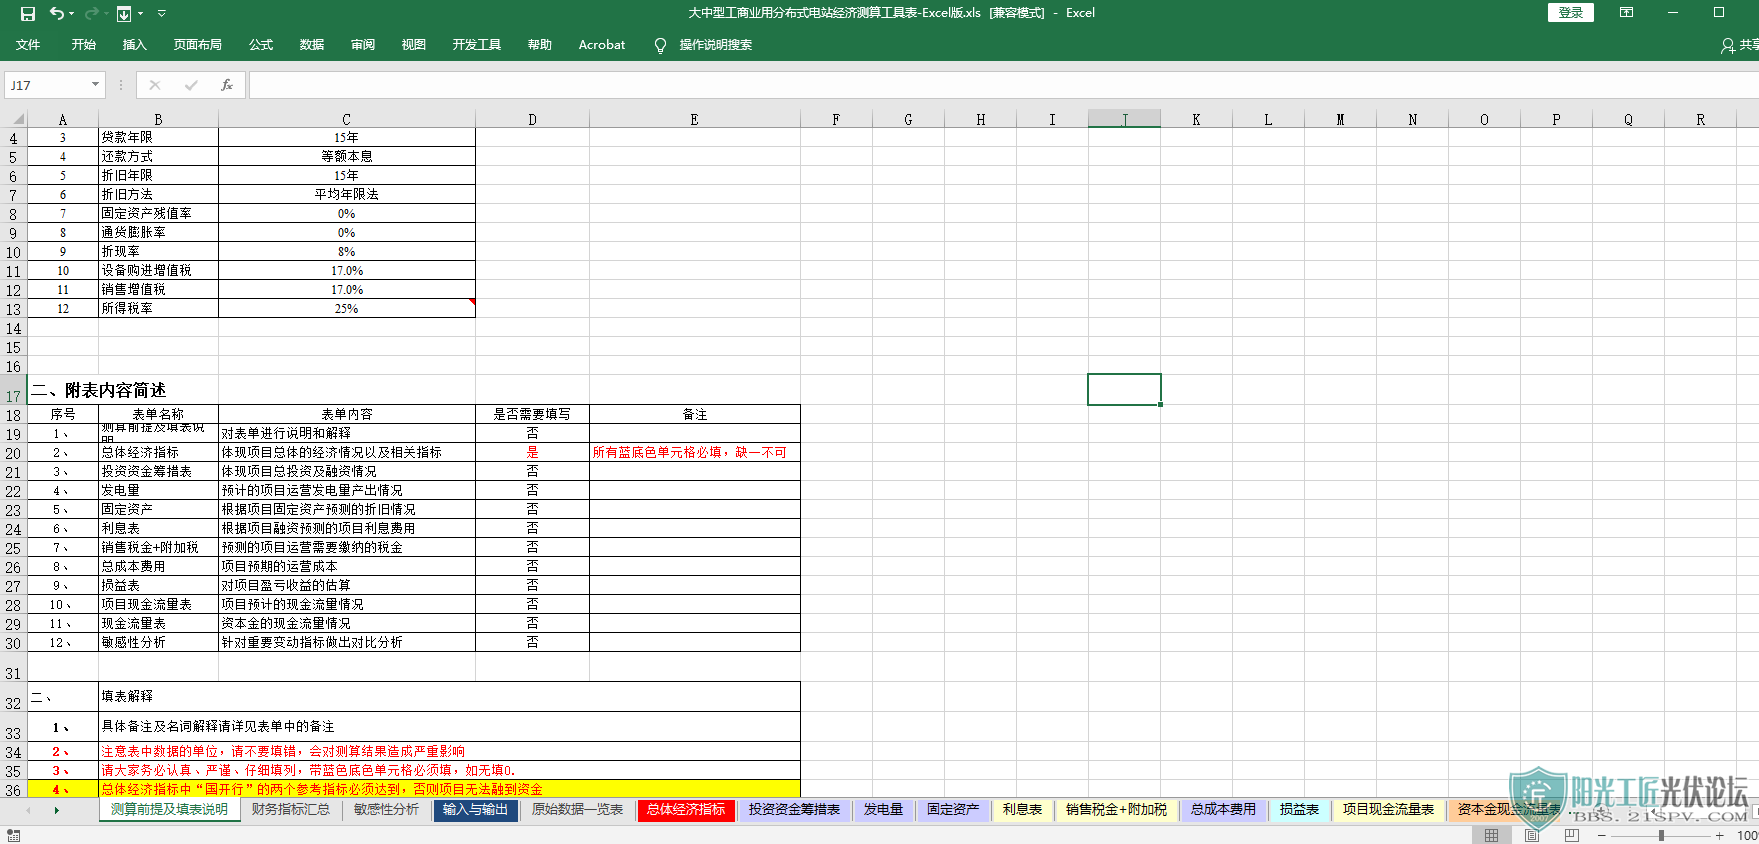Switch to sheet tab 销售税金+附加税
The width and height of the screenshot is (1759, 844).
click(x=1116, y=810)
